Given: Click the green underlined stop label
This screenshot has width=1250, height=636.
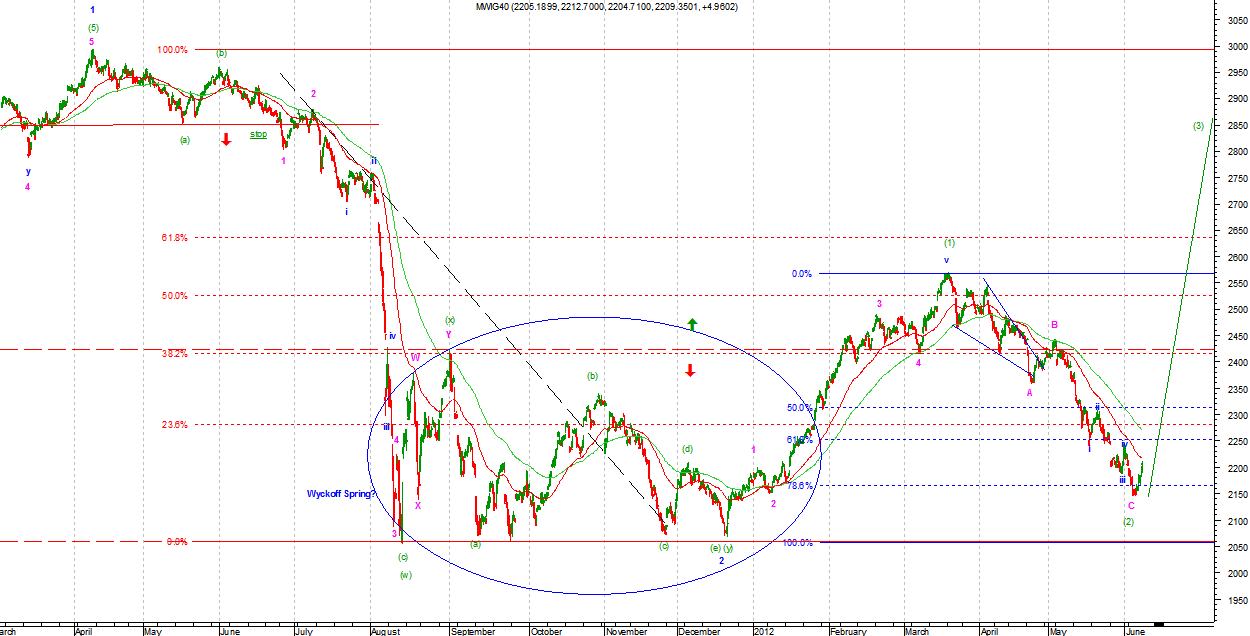Looking at the screenshot, I should click(x=258, y=134).
